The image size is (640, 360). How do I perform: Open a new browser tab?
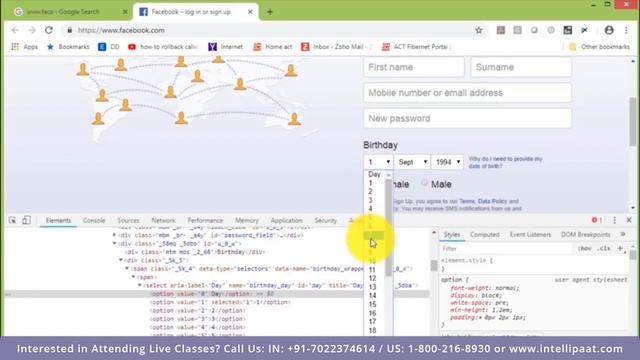point(270,12)
